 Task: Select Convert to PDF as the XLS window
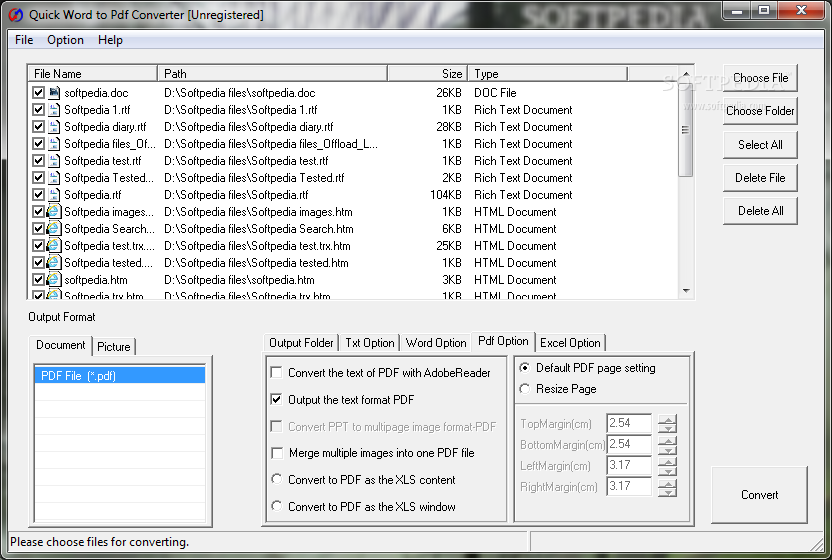[x=276, y=506]
